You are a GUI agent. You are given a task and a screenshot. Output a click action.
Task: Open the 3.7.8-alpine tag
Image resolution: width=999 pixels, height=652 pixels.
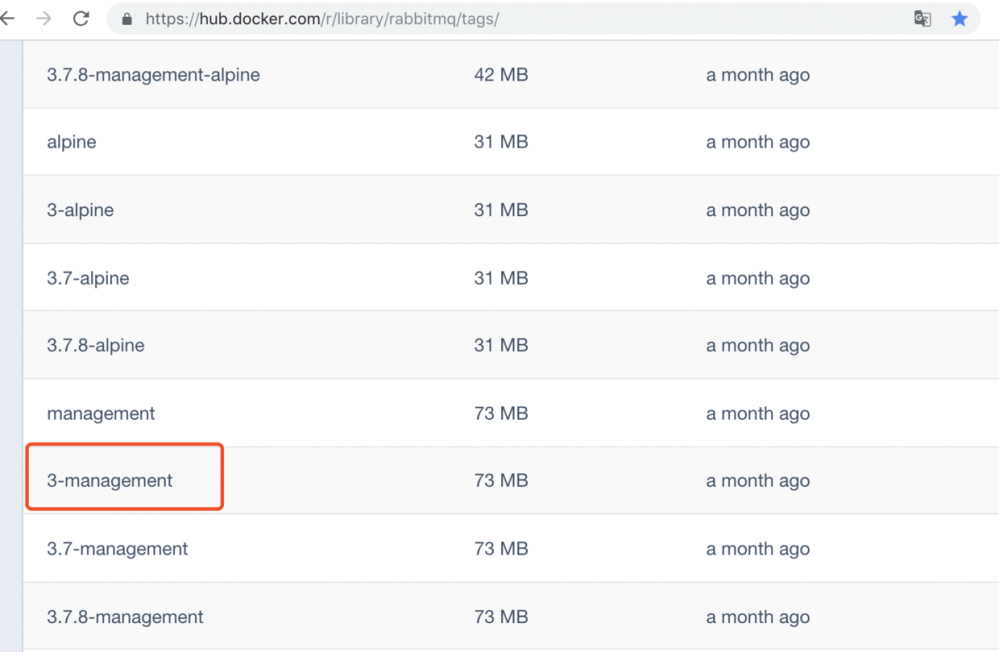96,345
